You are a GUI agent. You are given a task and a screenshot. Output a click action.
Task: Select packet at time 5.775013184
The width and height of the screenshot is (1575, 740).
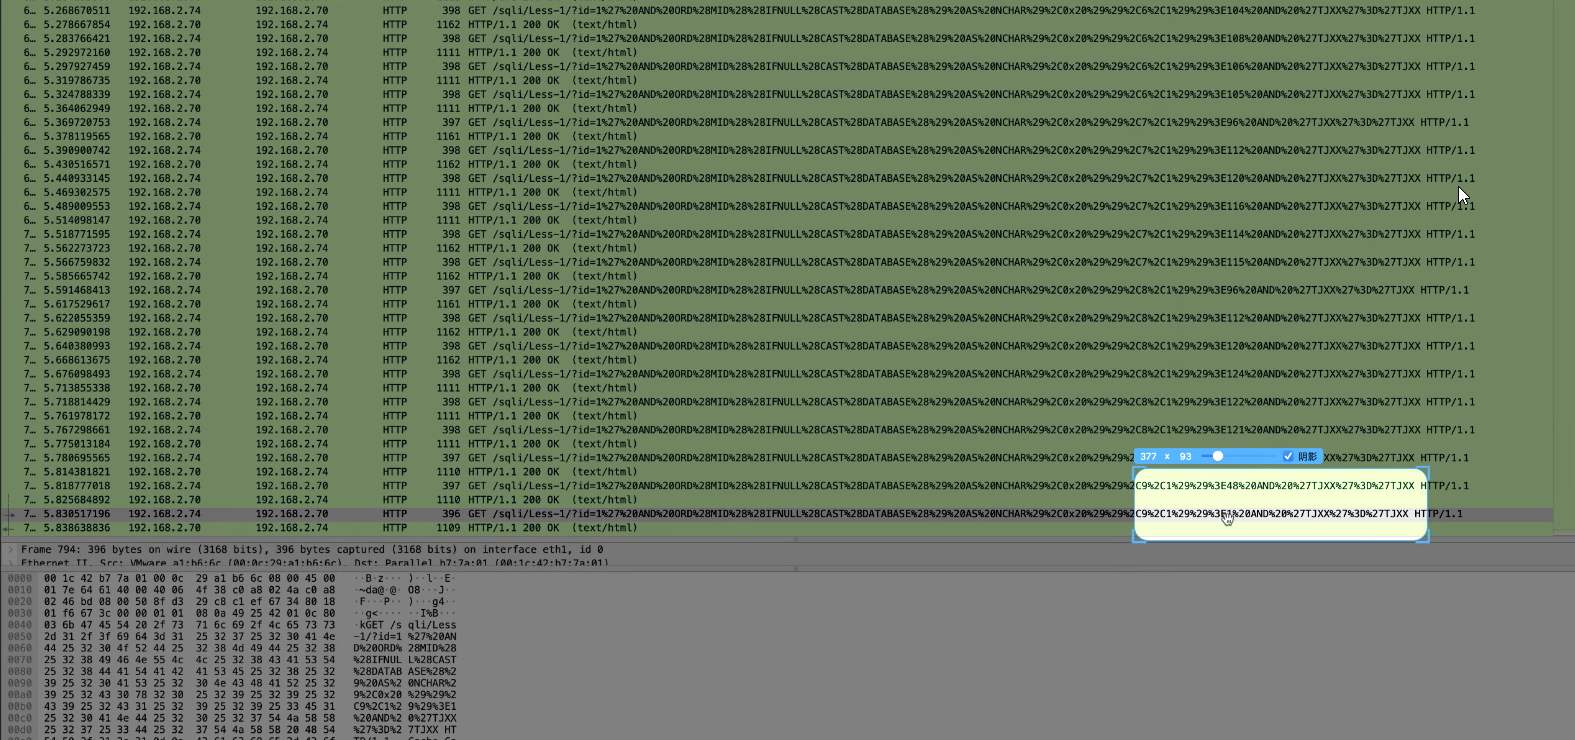tap(777, 444)
